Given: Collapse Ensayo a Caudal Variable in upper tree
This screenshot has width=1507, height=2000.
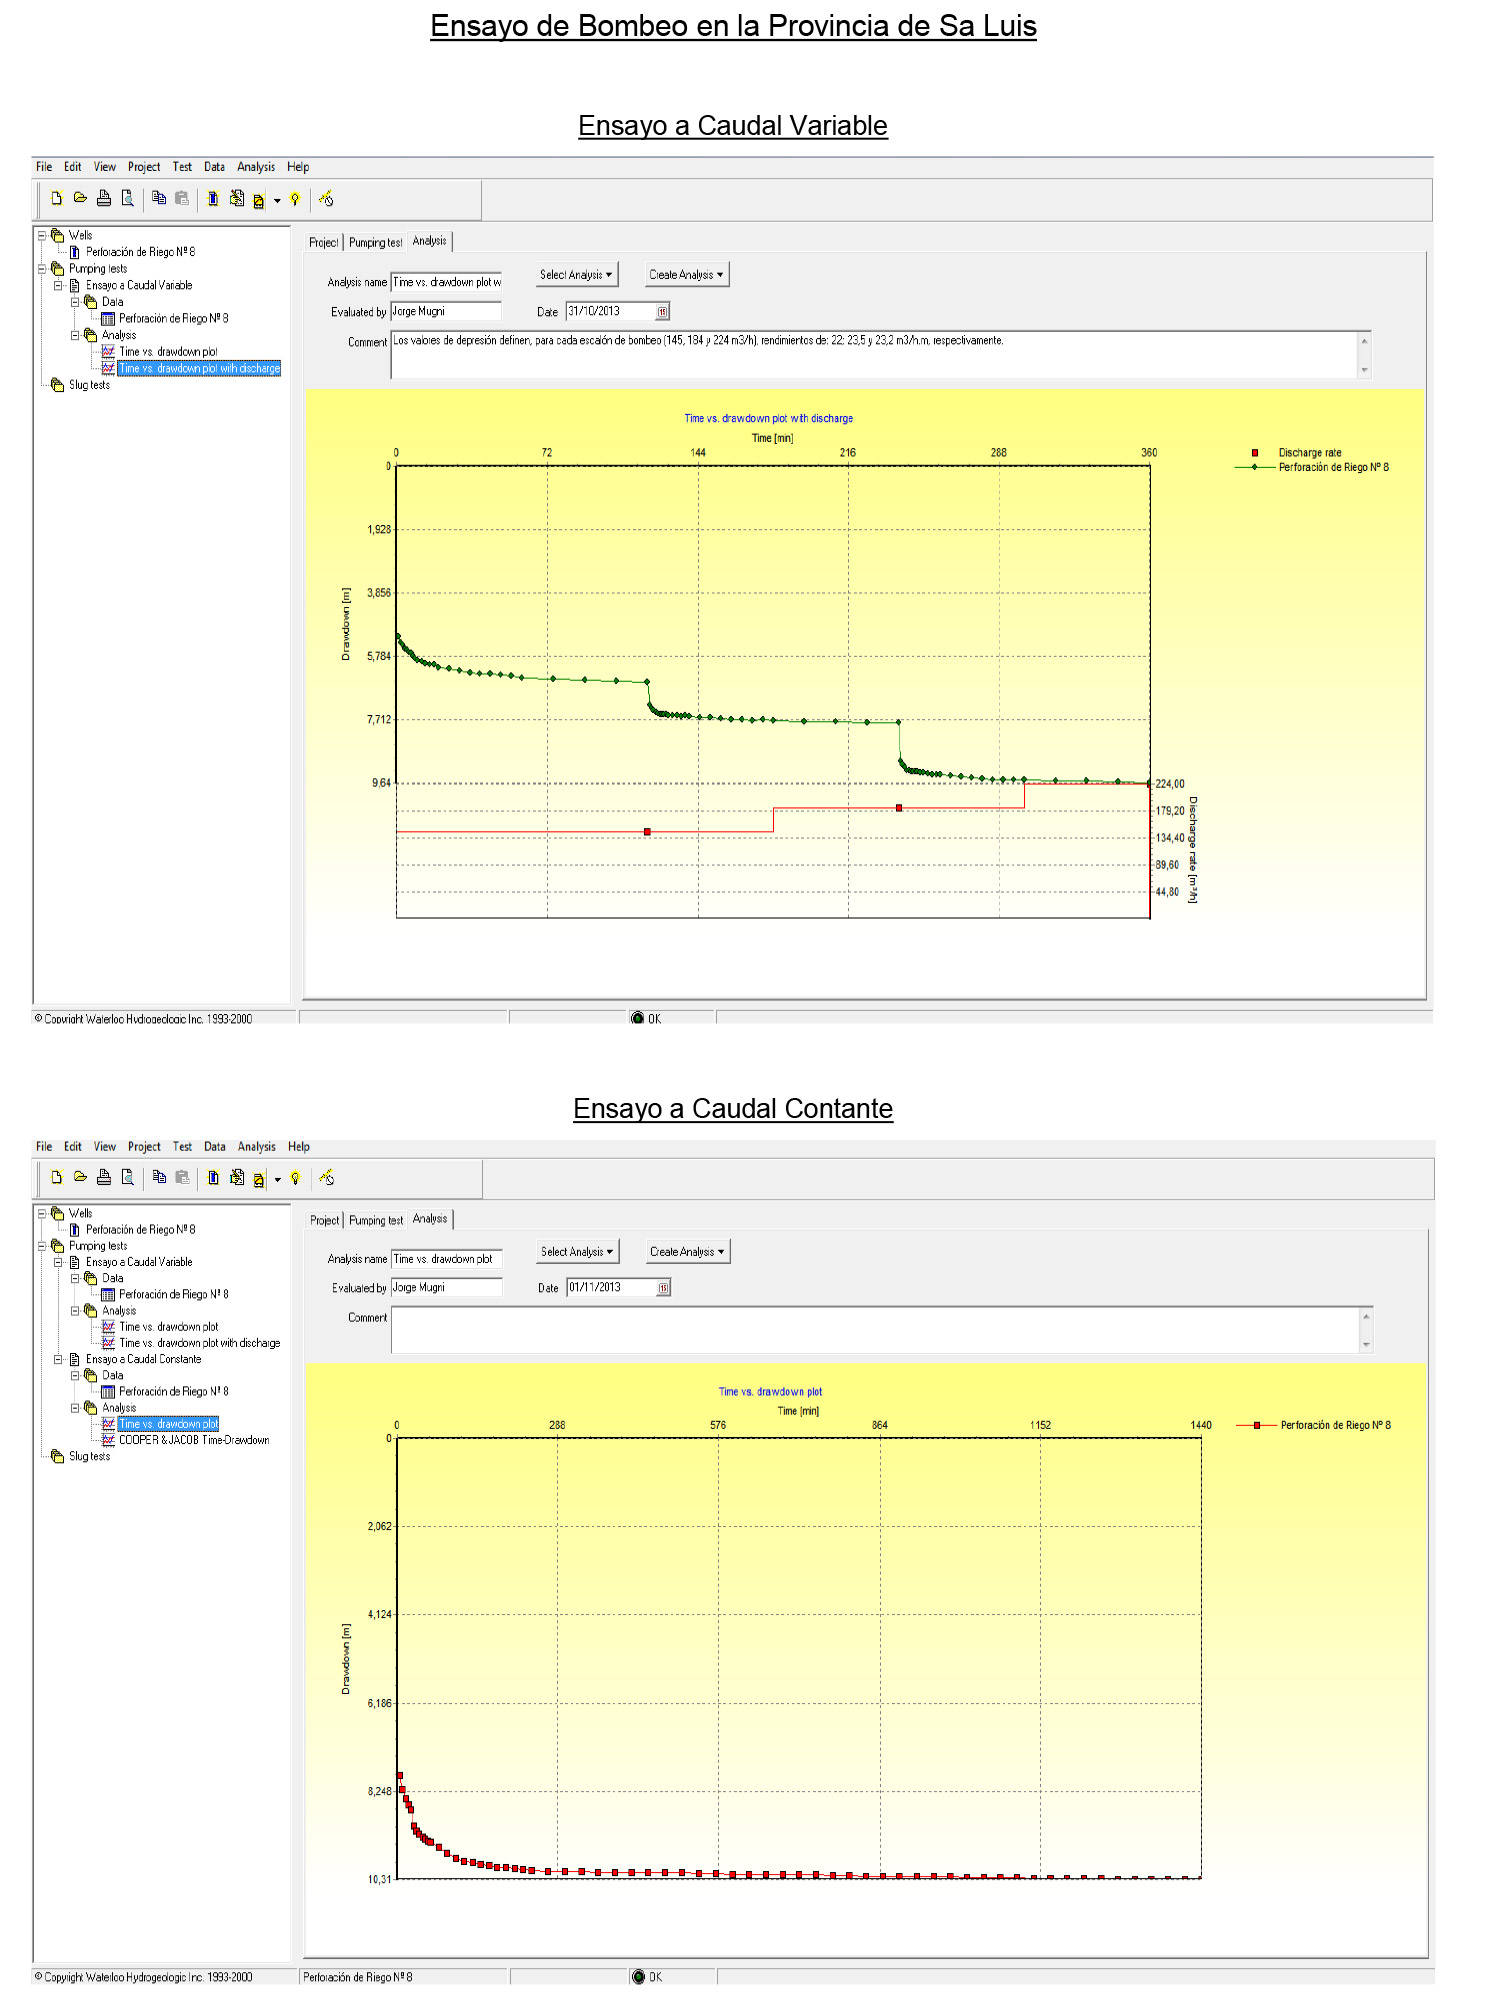Looking at the screenshot, I should [x=58, y=285].
